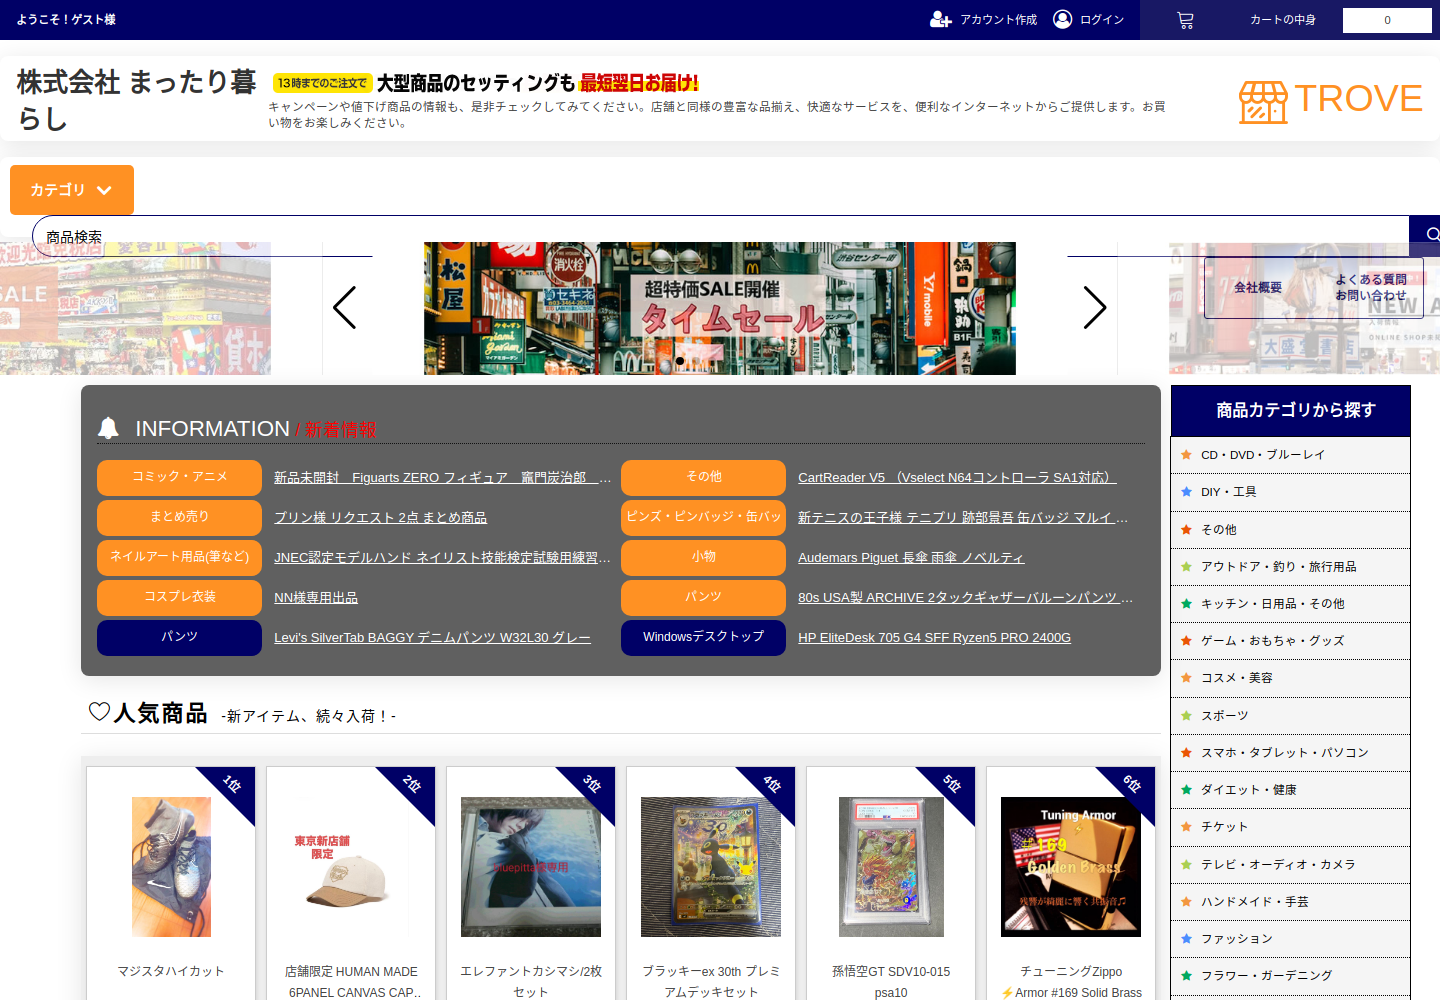Viewport: 1440px width, 1000px height.
Task: Click star icon beside CD・DVD・ブルーレイ
Action: click(1186, 455)
